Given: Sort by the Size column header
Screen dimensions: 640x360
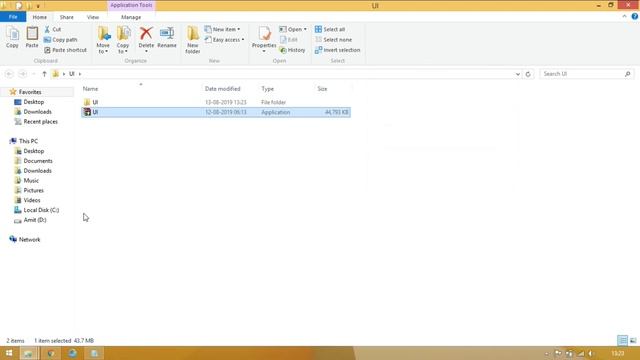Looking at the screenshot, I should [322, 89].
